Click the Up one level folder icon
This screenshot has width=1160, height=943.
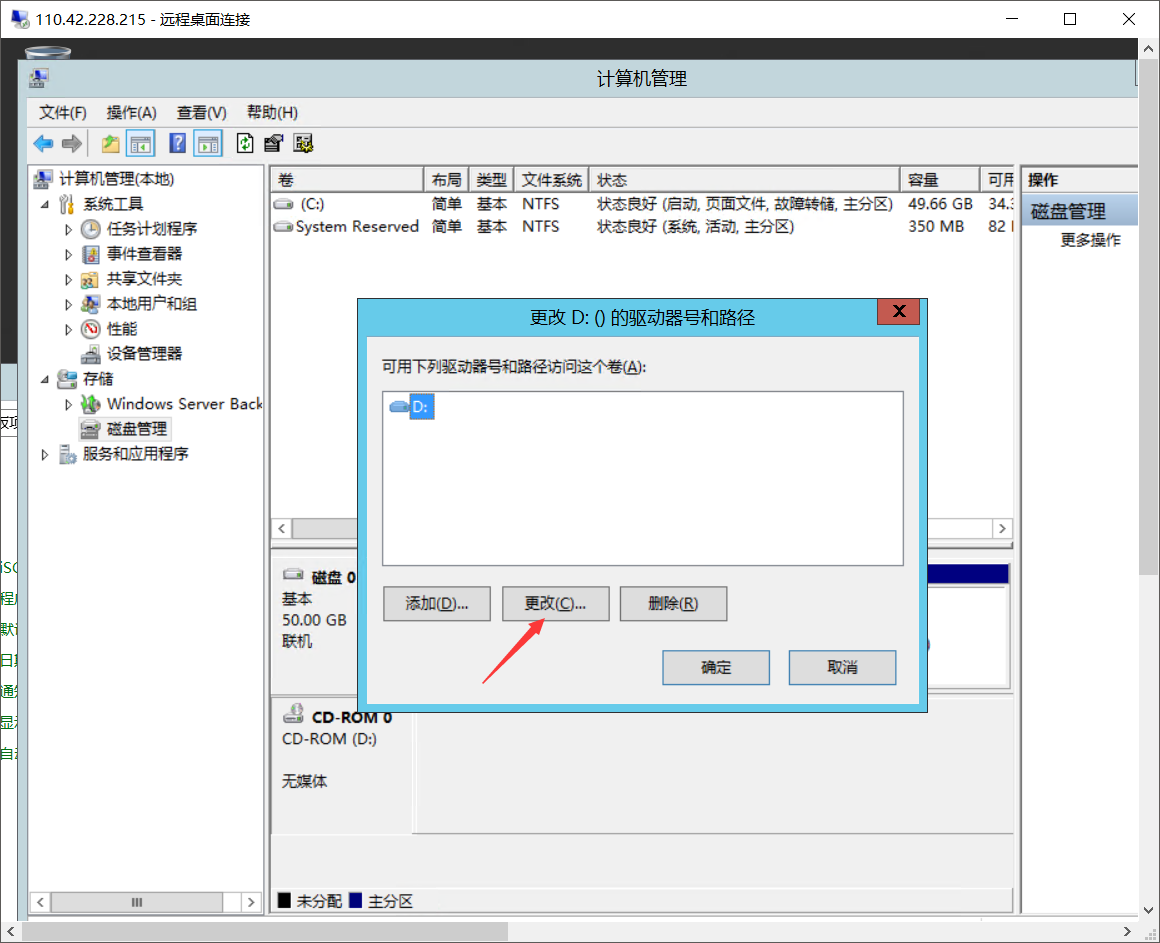point(111,144)
